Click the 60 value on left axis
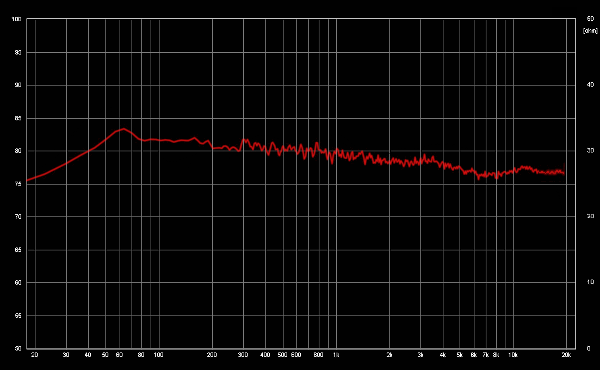 [x=18, y=282]
